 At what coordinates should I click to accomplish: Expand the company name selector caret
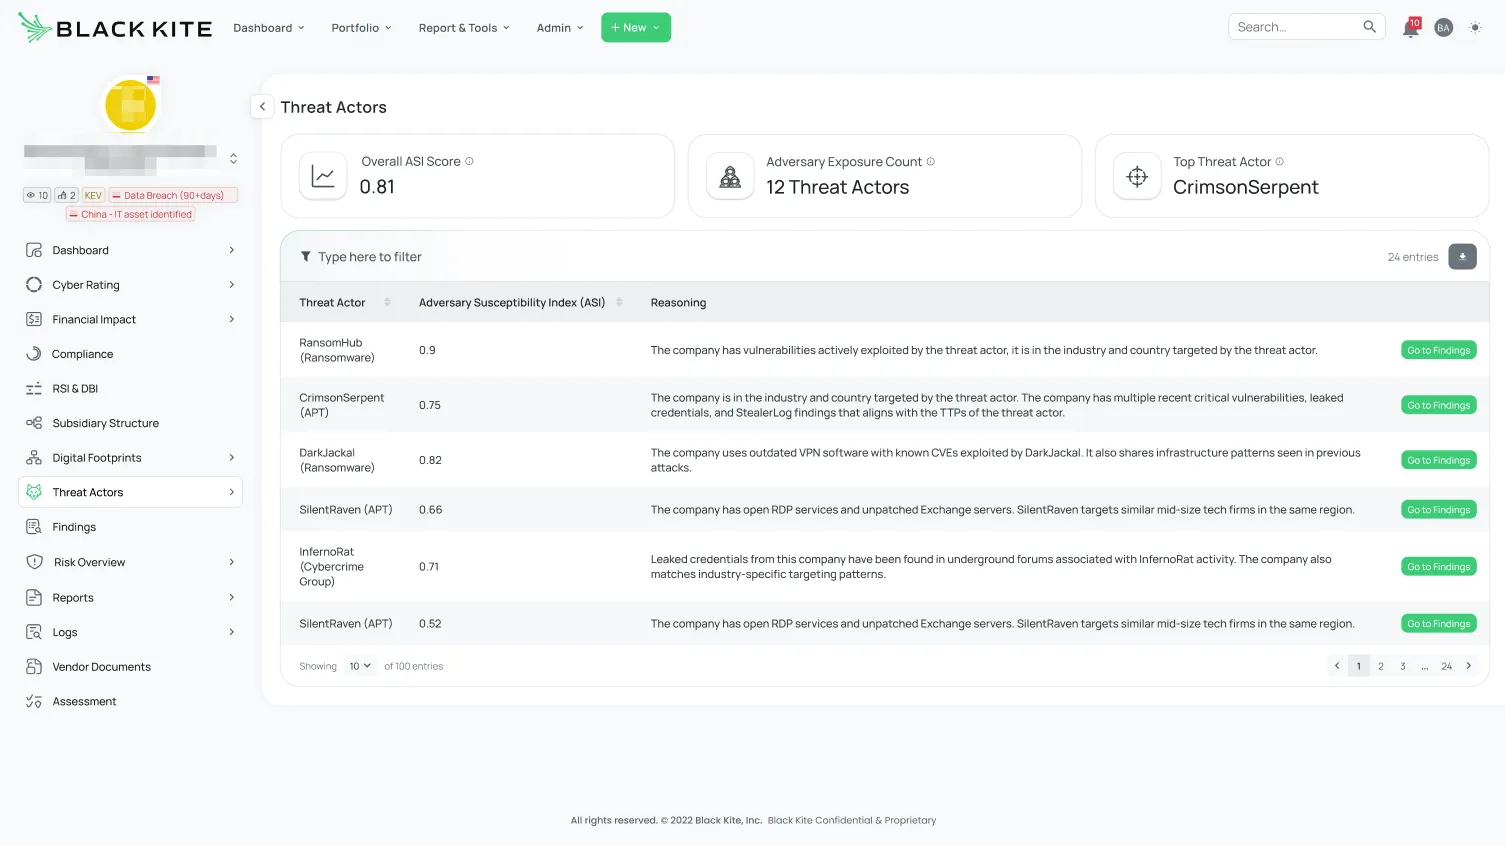[233, 157]
